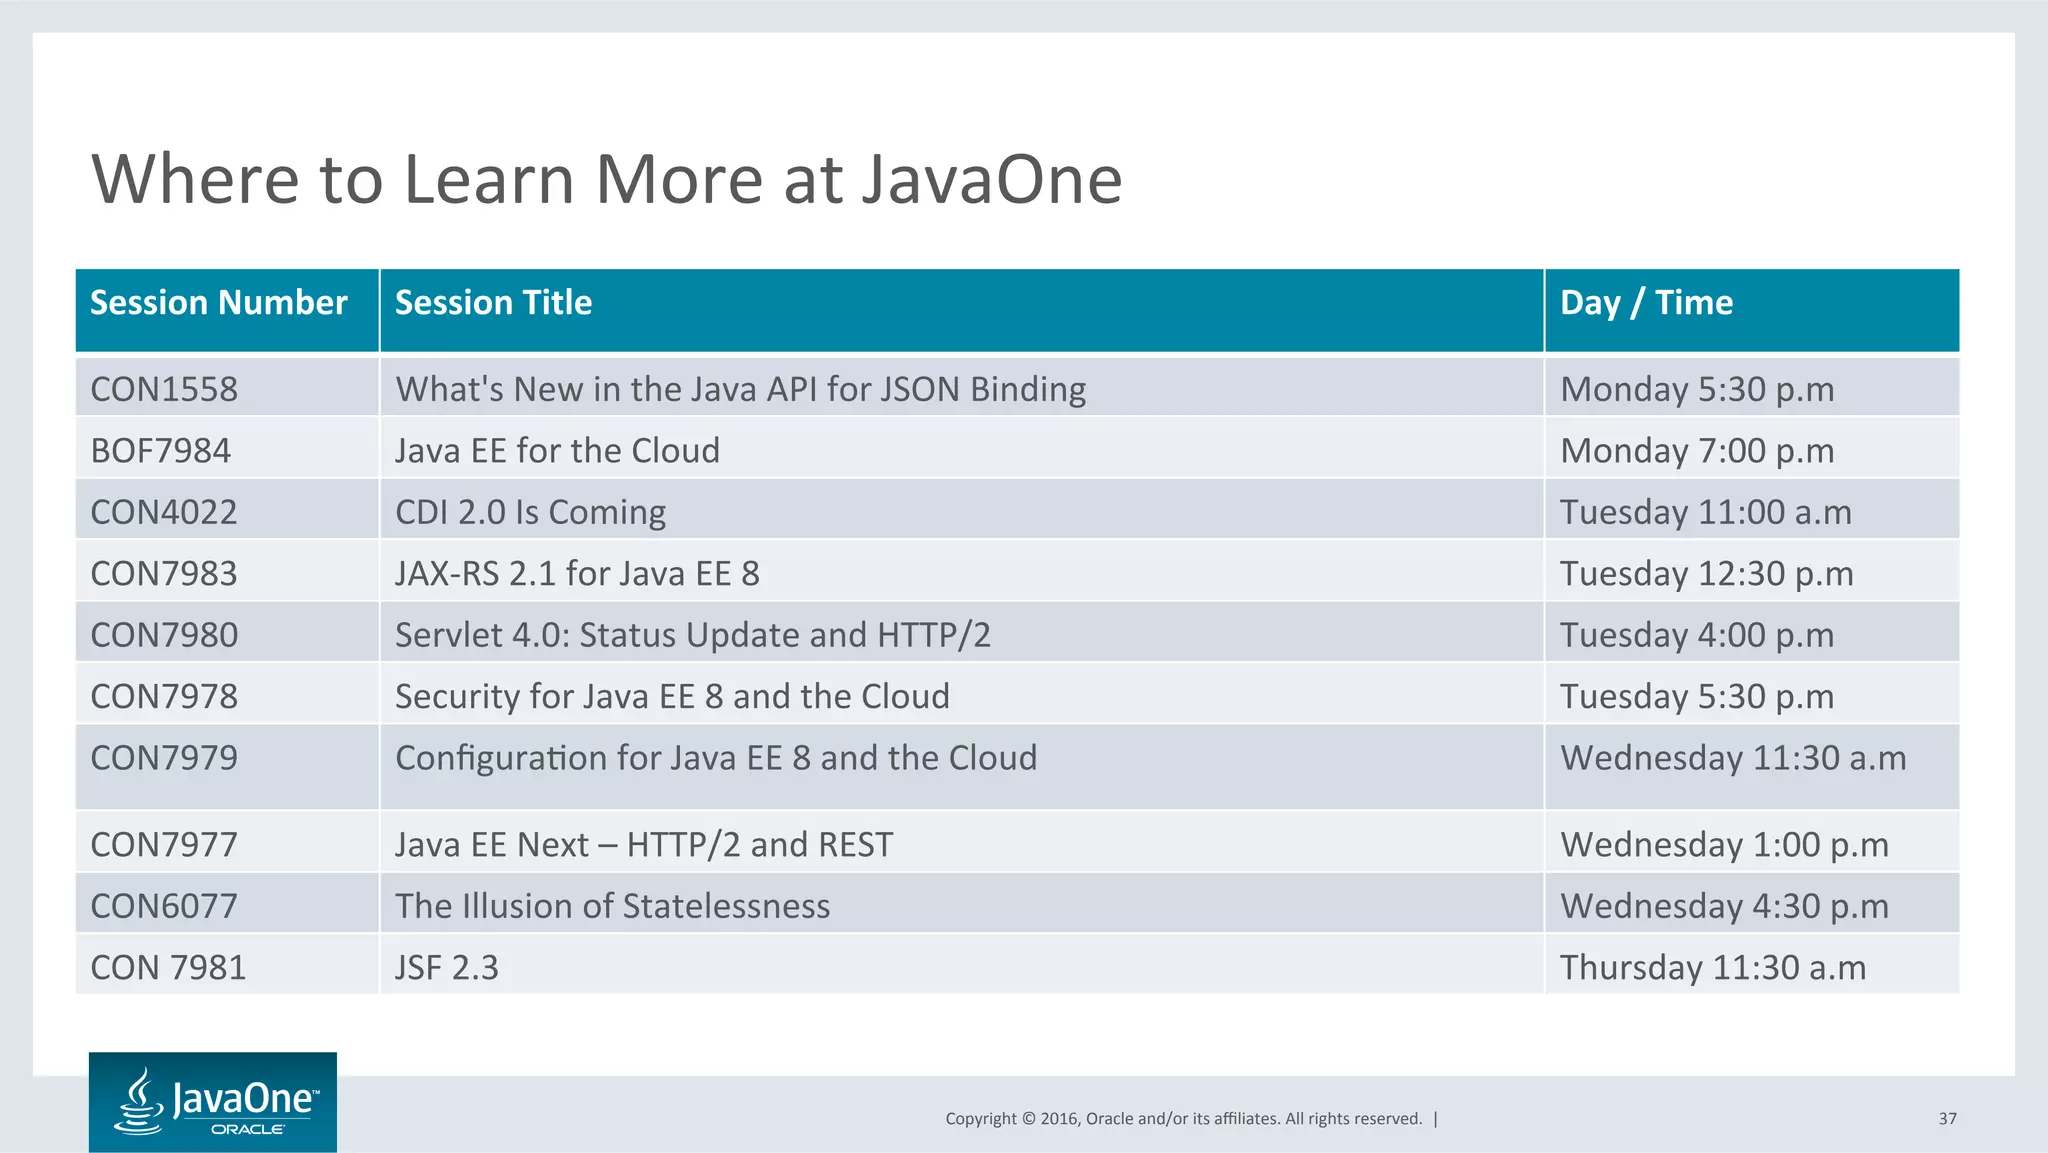Screen dimensions: 2048x1153
Task: Click the Session Number column header
Action: click(218, 303)
